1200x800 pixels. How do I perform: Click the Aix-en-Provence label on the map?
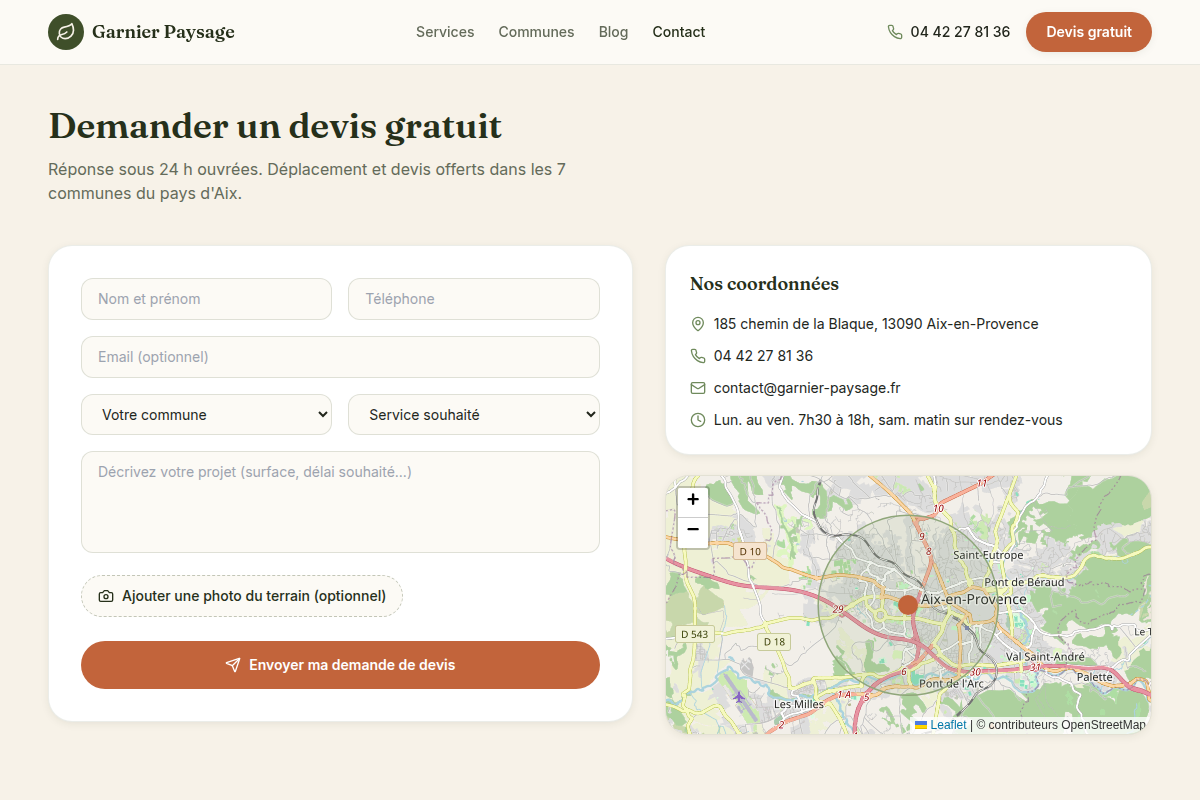974,599
